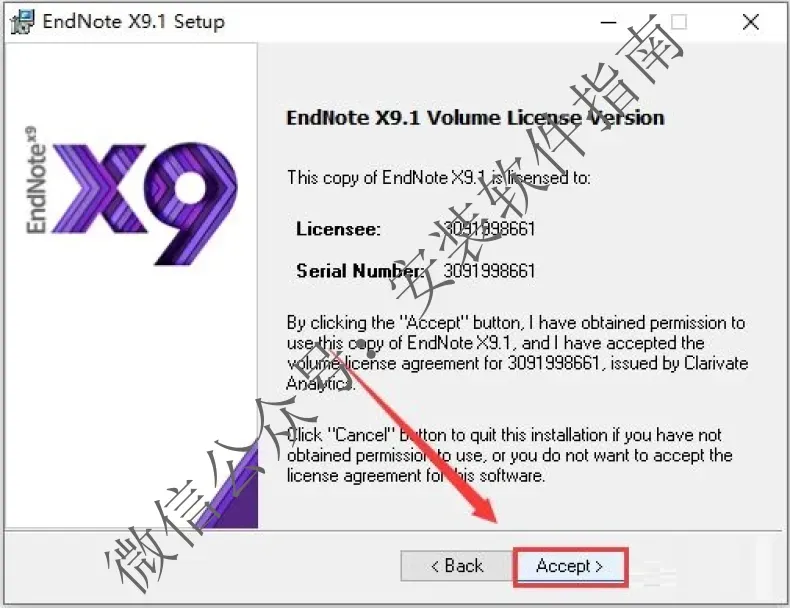The image size is (790, 608).
Task: Click the Licensee value 3091998661
Action: (x=489, y=229)
